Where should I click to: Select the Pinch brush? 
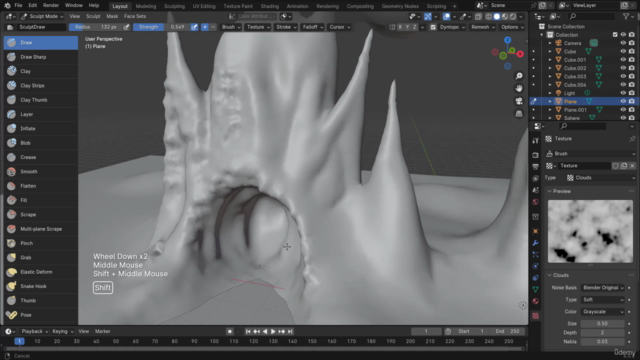pos(41,243)
